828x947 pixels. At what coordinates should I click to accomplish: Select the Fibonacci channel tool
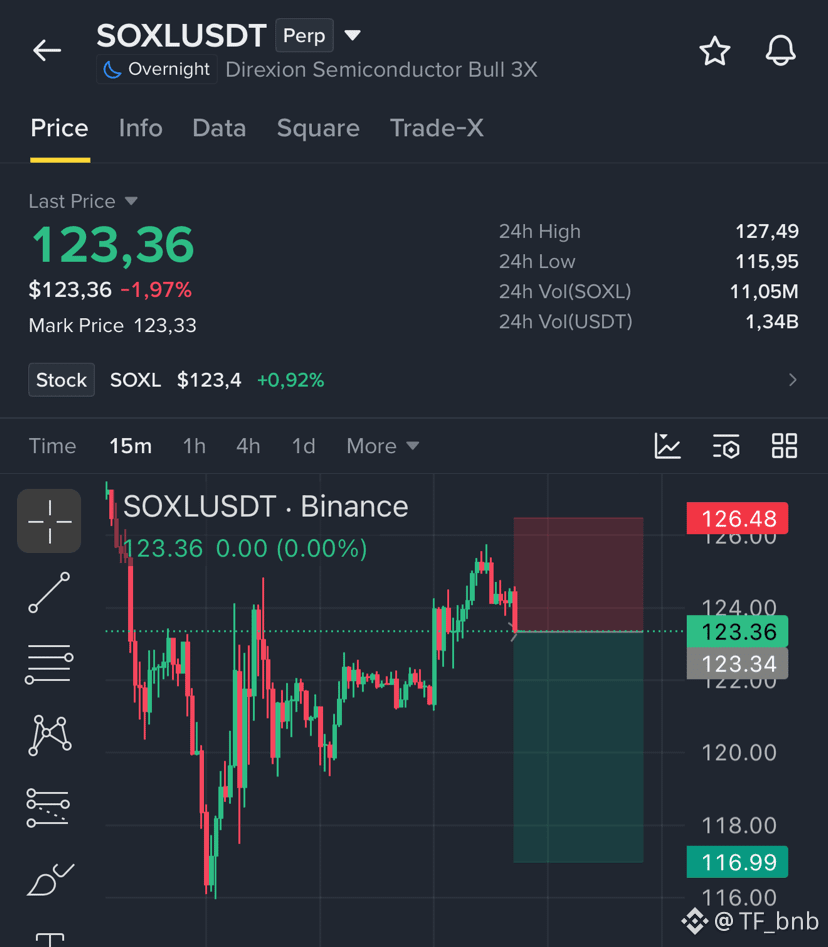[48, 807]
